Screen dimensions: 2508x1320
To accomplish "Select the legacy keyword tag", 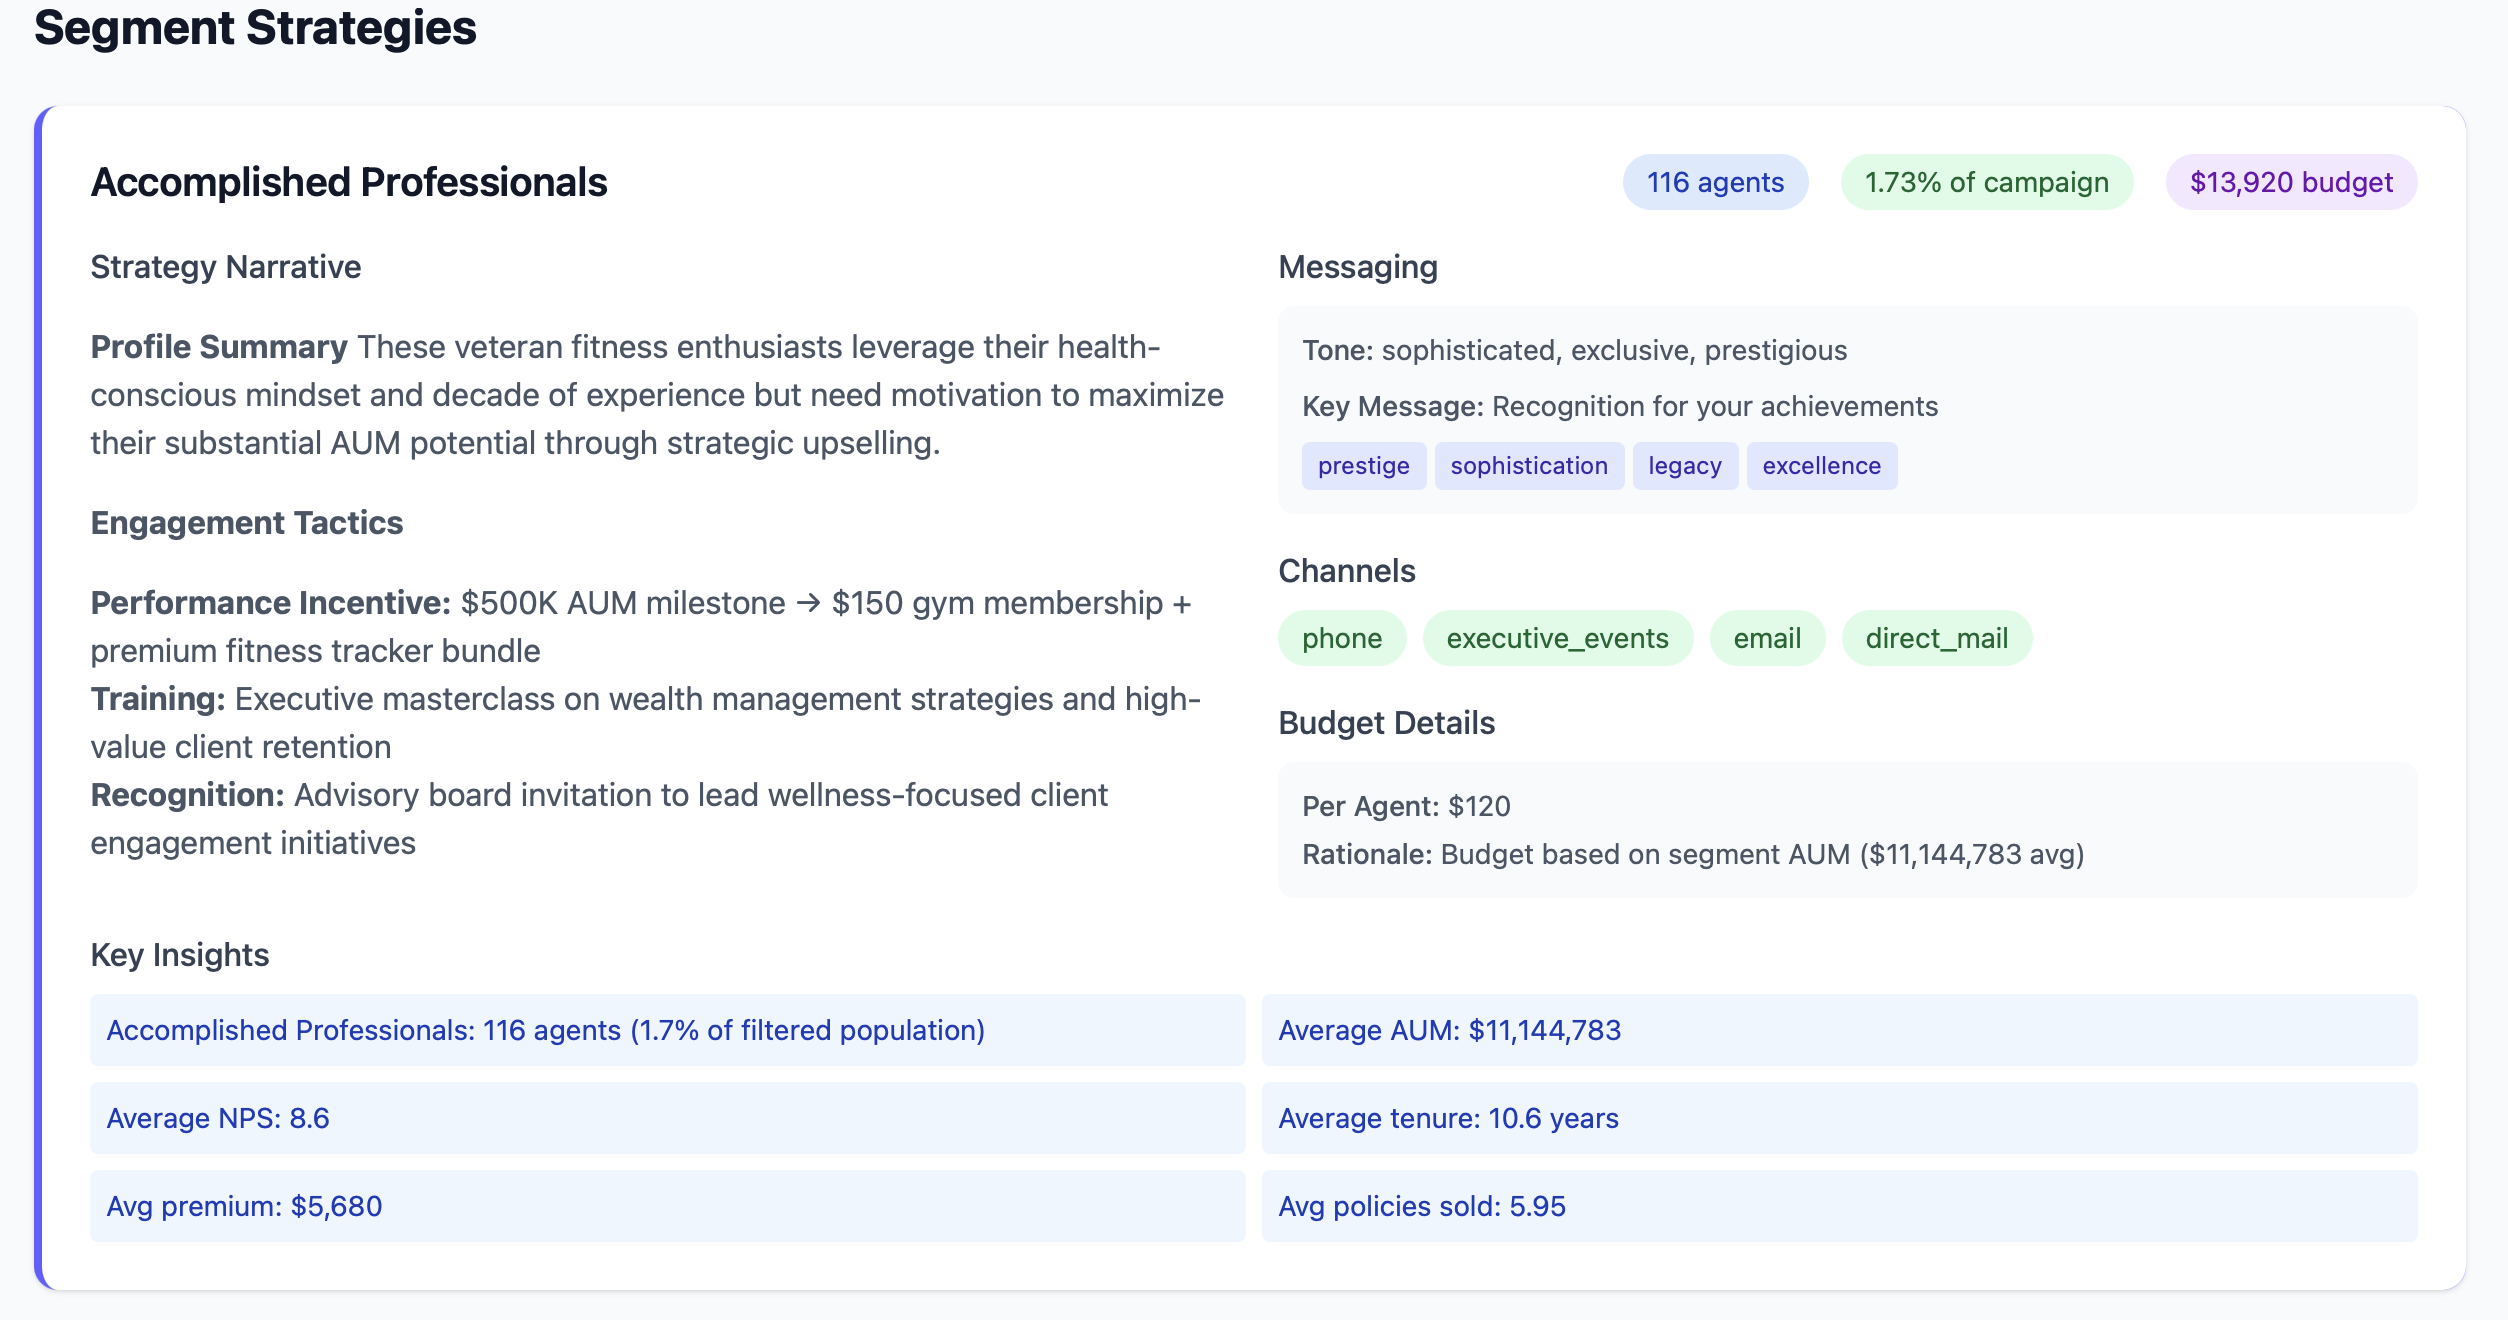I will click(x=1684, y=466).
